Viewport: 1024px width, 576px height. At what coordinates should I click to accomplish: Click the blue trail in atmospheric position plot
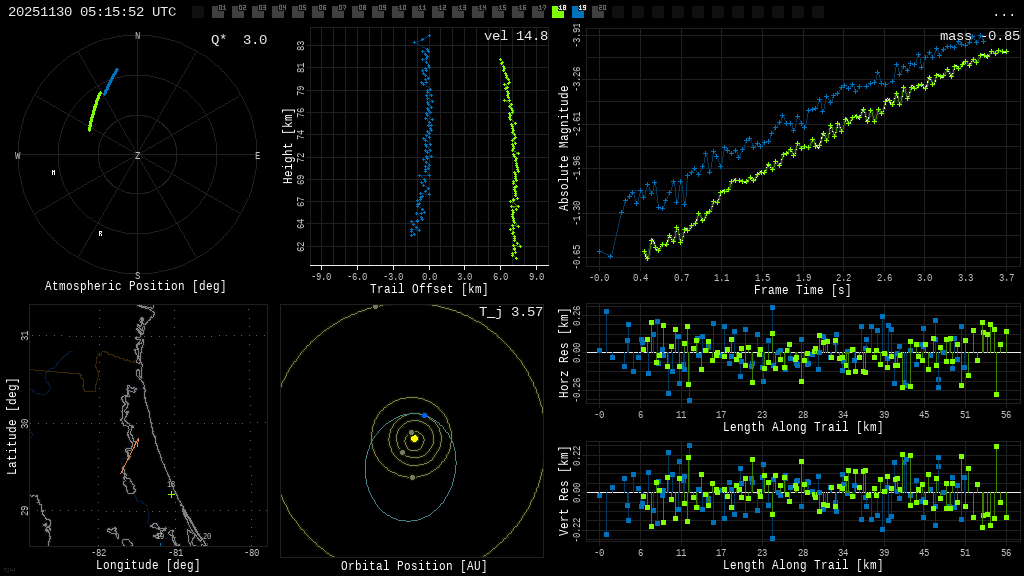110,81
